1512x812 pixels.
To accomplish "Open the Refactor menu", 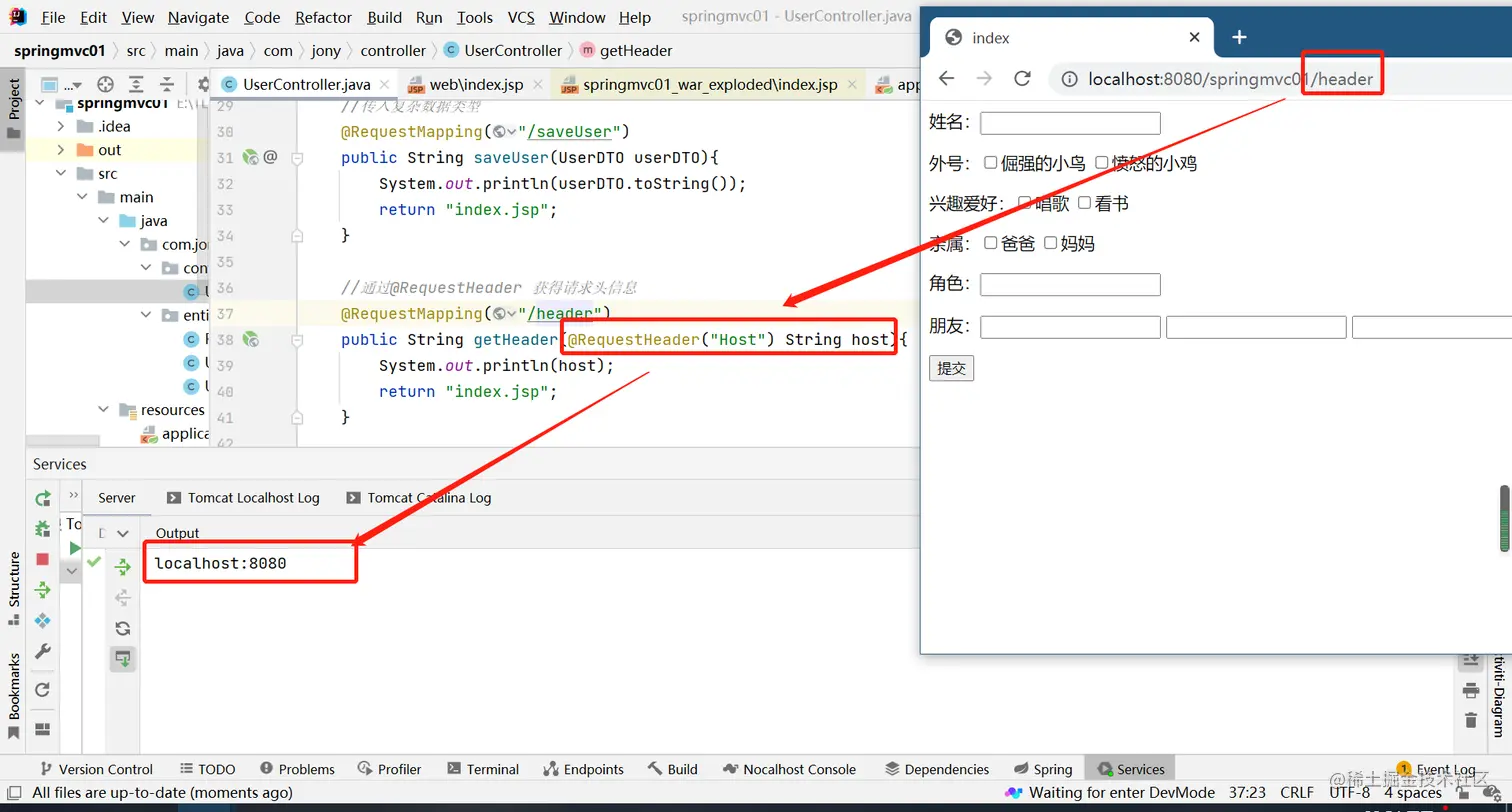I will point(324,17).
